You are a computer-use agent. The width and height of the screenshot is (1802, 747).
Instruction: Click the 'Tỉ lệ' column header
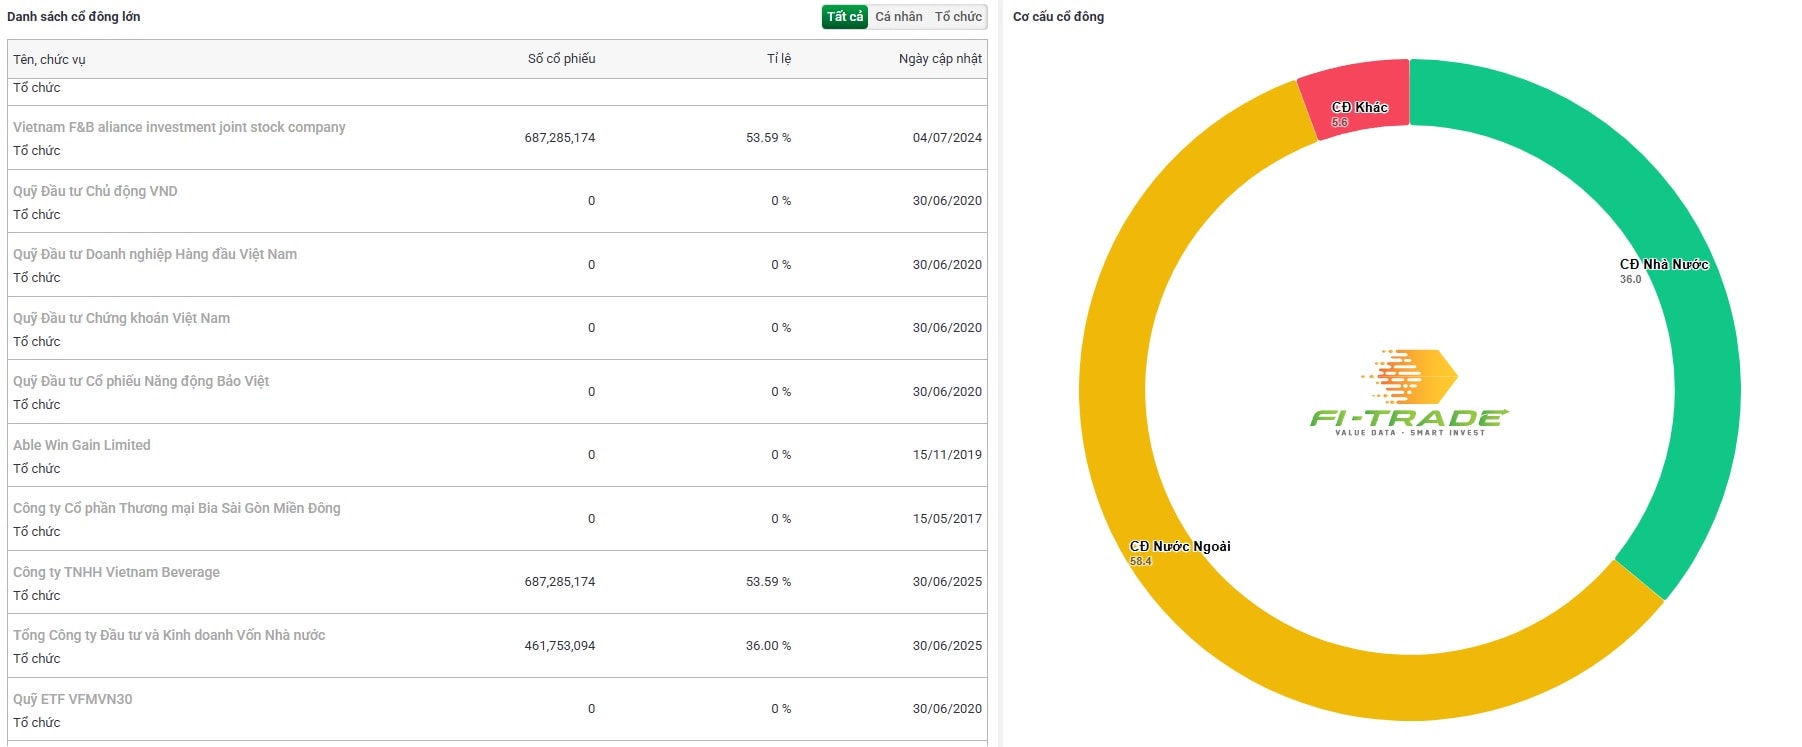(x=778, y=59)
